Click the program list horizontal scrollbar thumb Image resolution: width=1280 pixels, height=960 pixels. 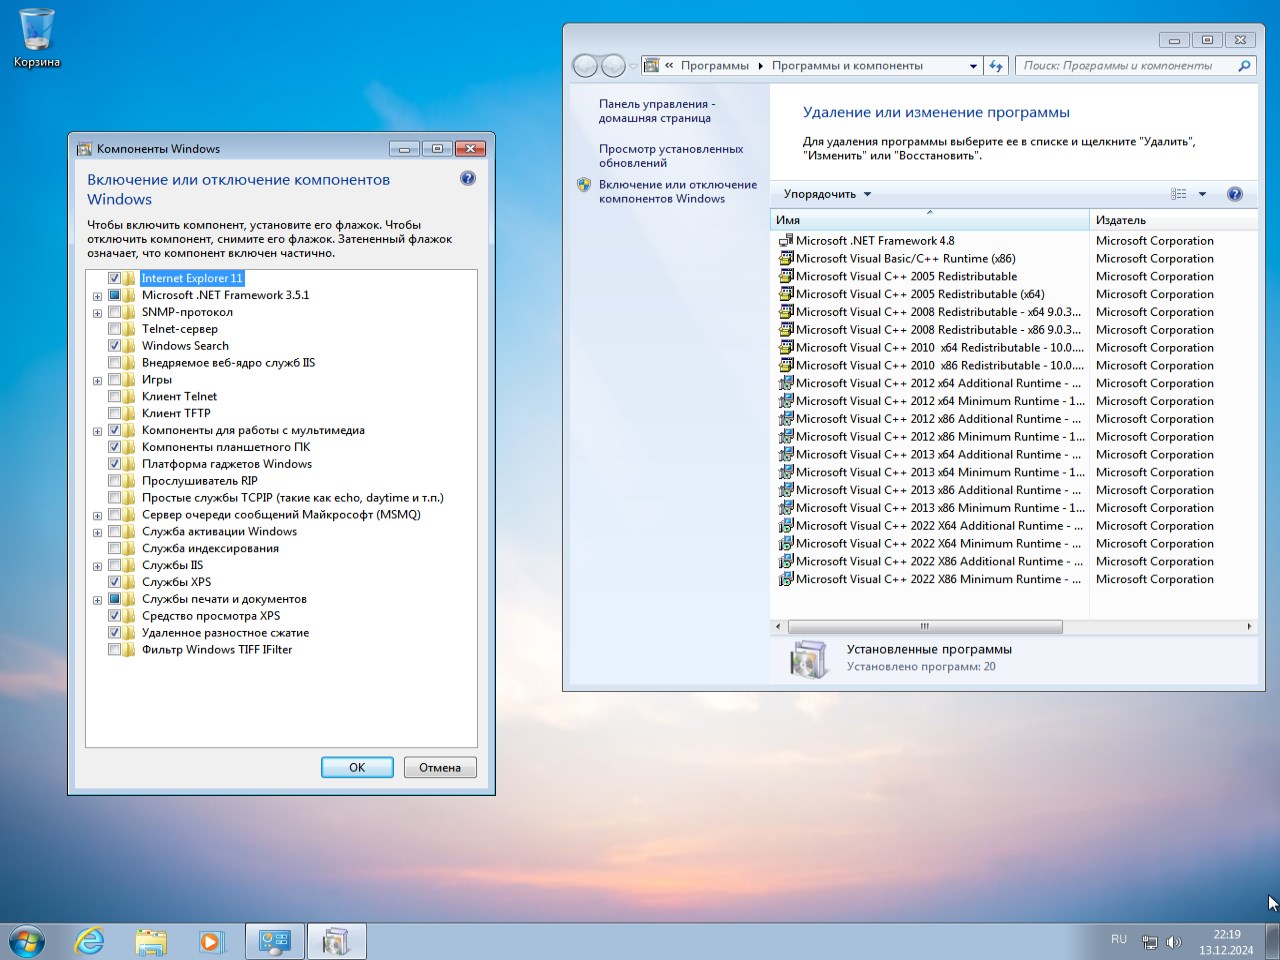coord(925,627)
